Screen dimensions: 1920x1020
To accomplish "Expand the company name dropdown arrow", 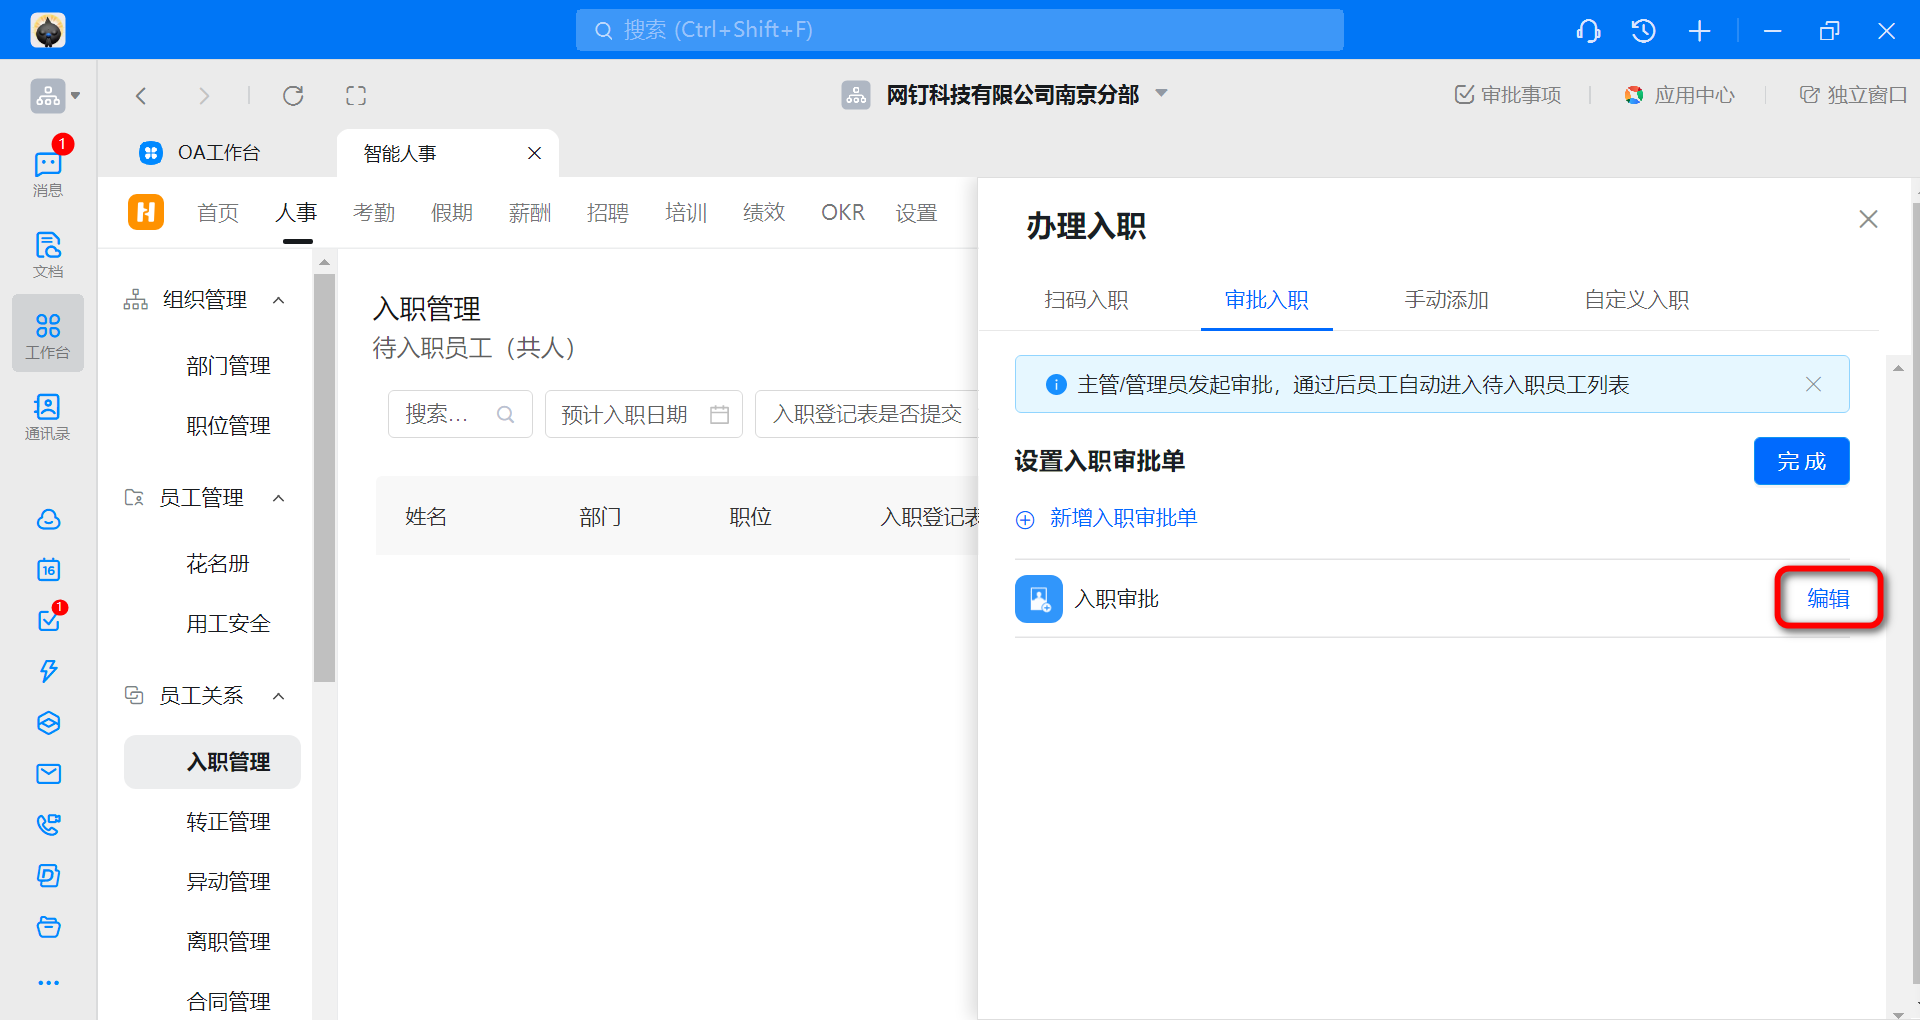I will [1162, 93].
